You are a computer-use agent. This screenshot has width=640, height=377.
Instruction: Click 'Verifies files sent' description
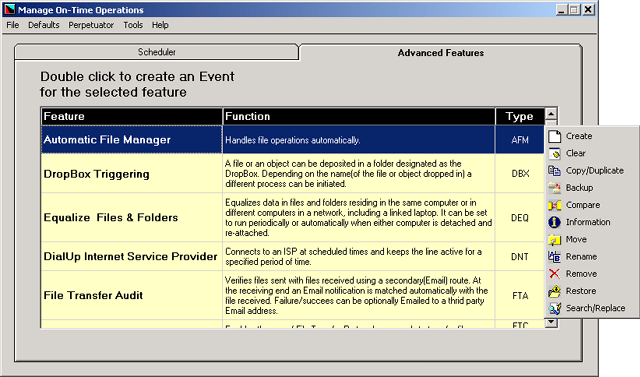pos(356,295)
